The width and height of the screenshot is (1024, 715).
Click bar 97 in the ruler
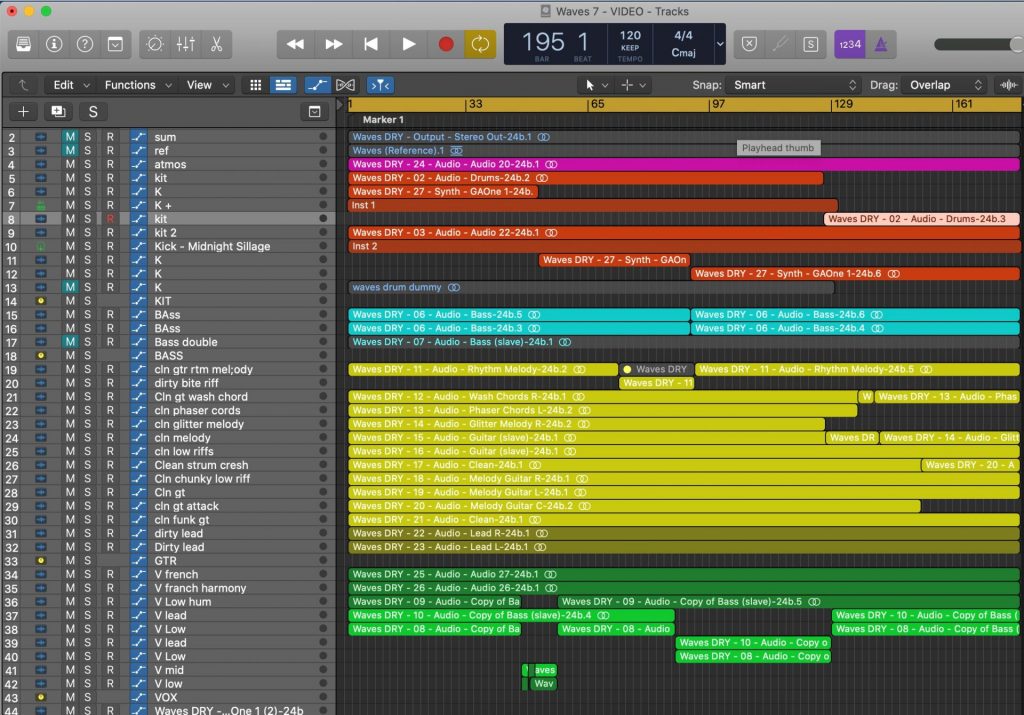pyautogui.click(x=718, y=104)
